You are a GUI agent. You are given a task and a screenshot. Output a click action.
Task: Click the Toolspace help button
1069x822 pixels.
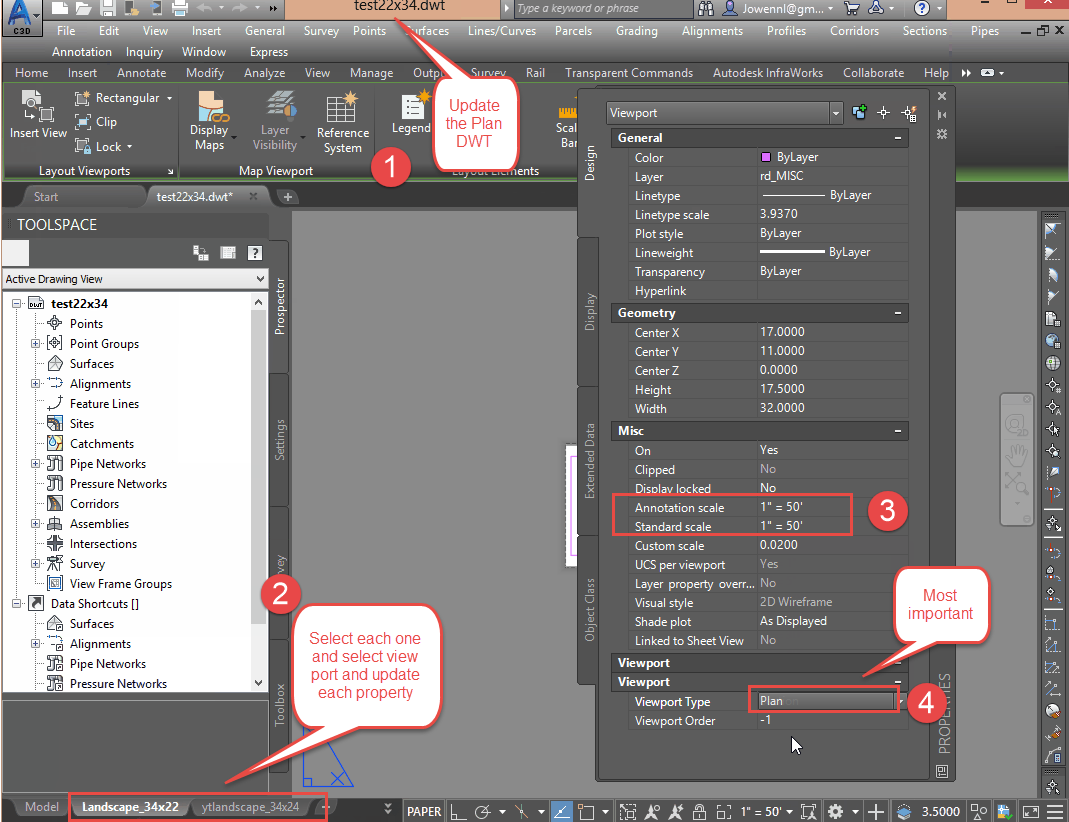point(255,252)
